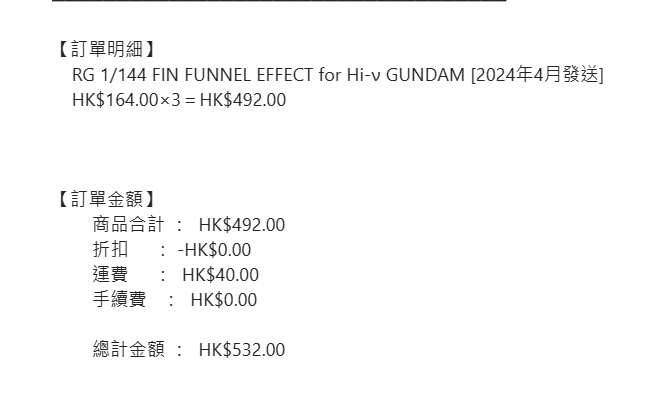Click the horizontal divider line at top
This screenshot has width=662, height=397.
tap(279, 0)
